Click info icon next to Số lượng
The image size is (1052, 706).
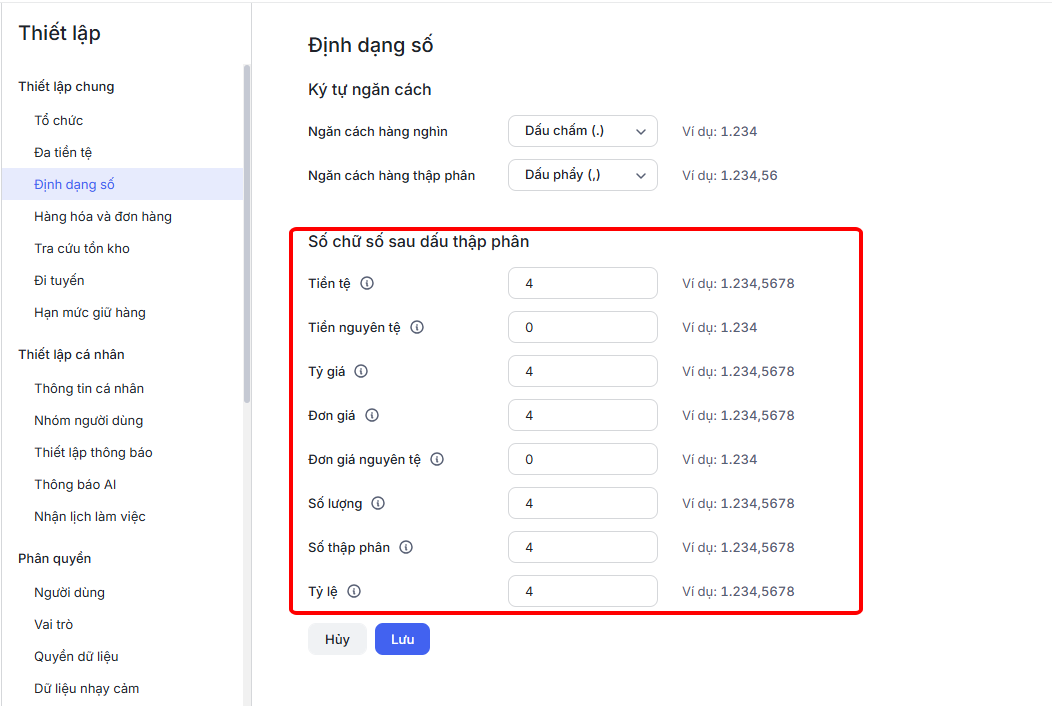click(378, 503)
